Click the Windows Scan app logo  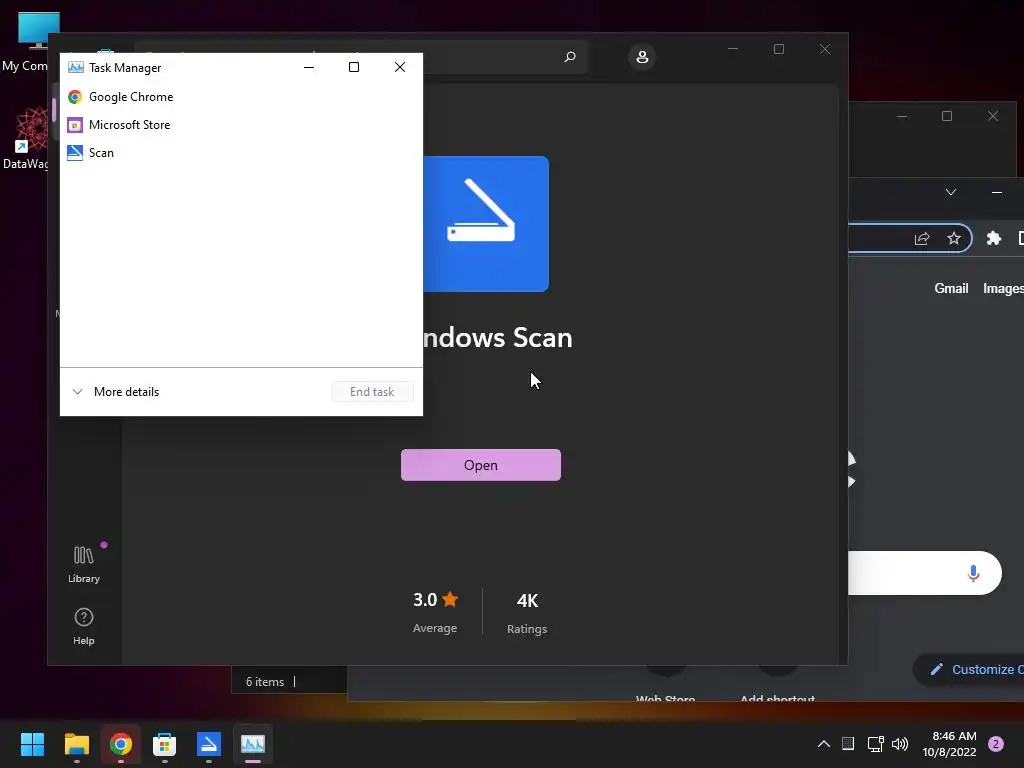point(486,224)
